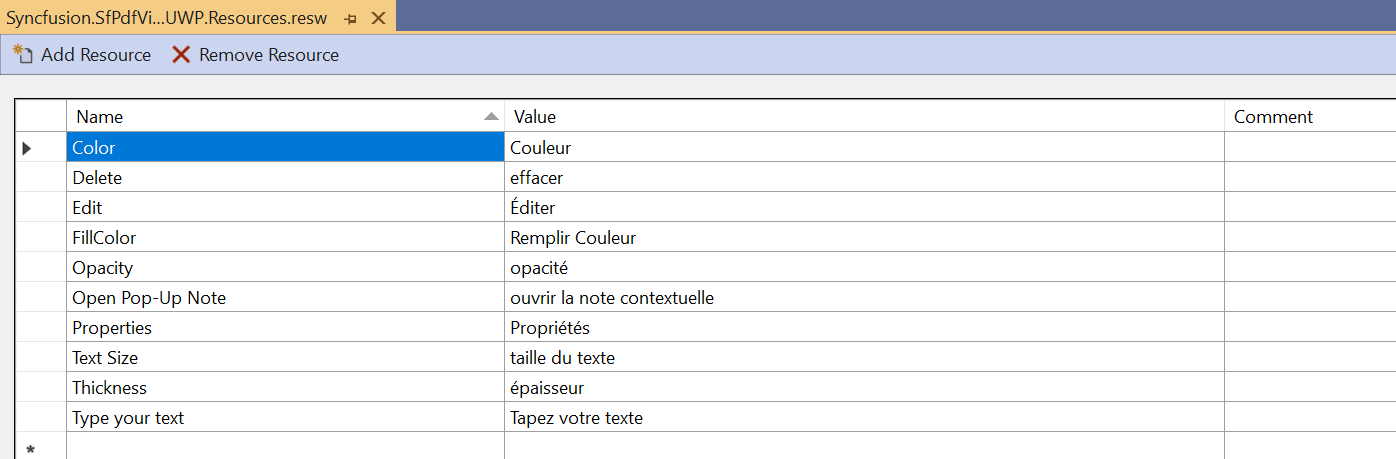Select the Delete resource name cell
Screen dimensions: 1396x459
coord(285,177)
